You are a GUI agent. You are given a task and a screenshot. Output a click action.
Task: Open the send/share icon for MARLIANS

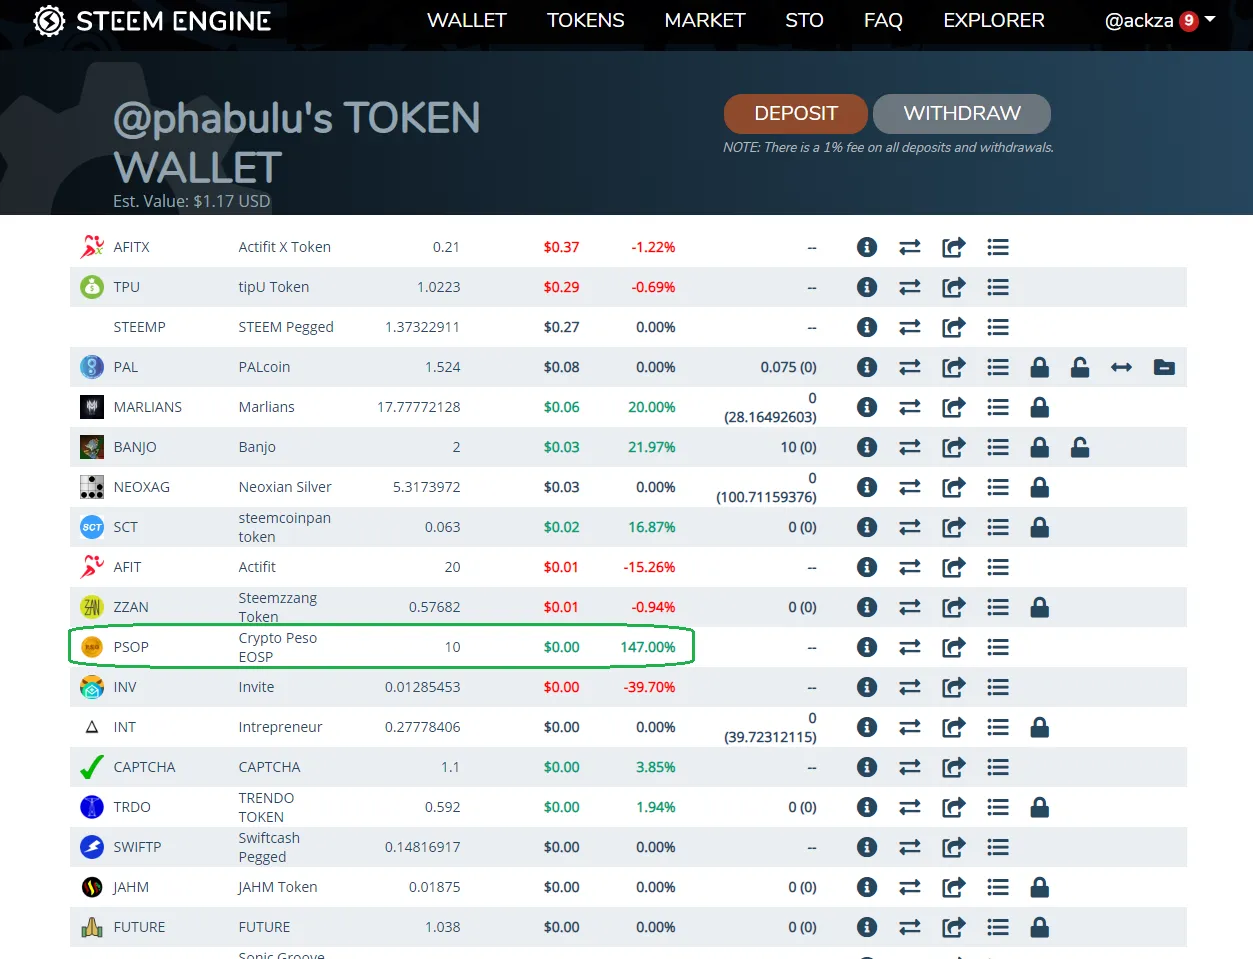pos(954,407)
